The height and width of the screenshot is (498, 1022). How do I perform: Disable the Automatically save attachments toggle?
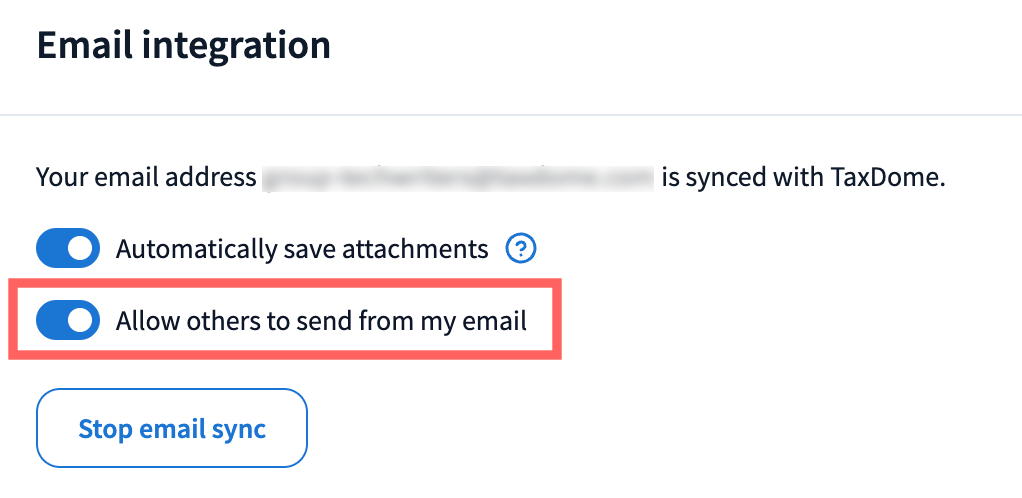click(68, 248)
